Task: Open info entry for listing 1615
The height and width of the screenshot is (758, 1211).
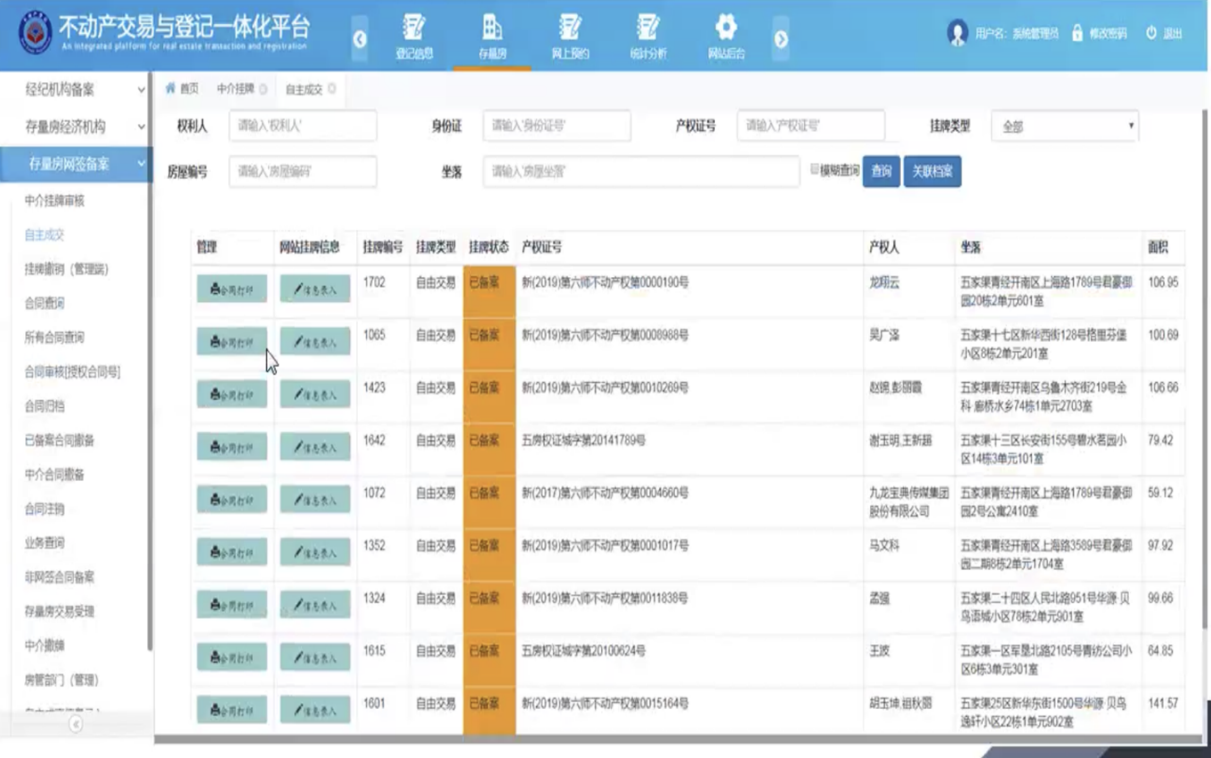Action: 315,657
